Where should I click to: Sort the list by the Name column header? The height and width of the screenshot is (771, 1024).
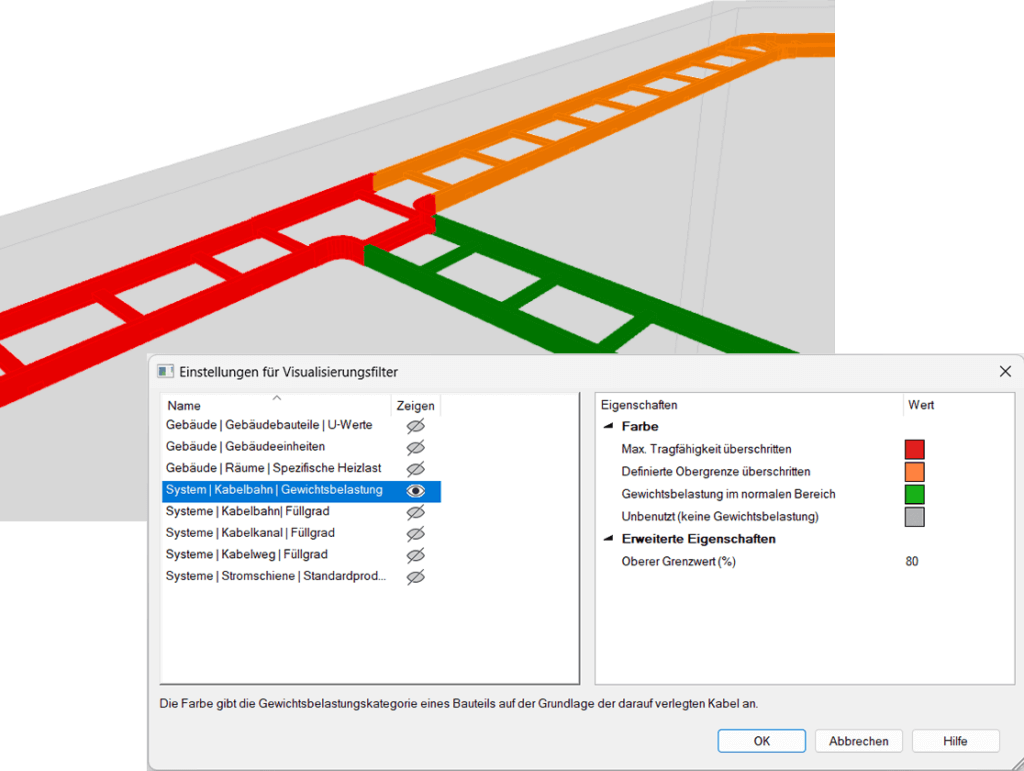coord(276,406)
